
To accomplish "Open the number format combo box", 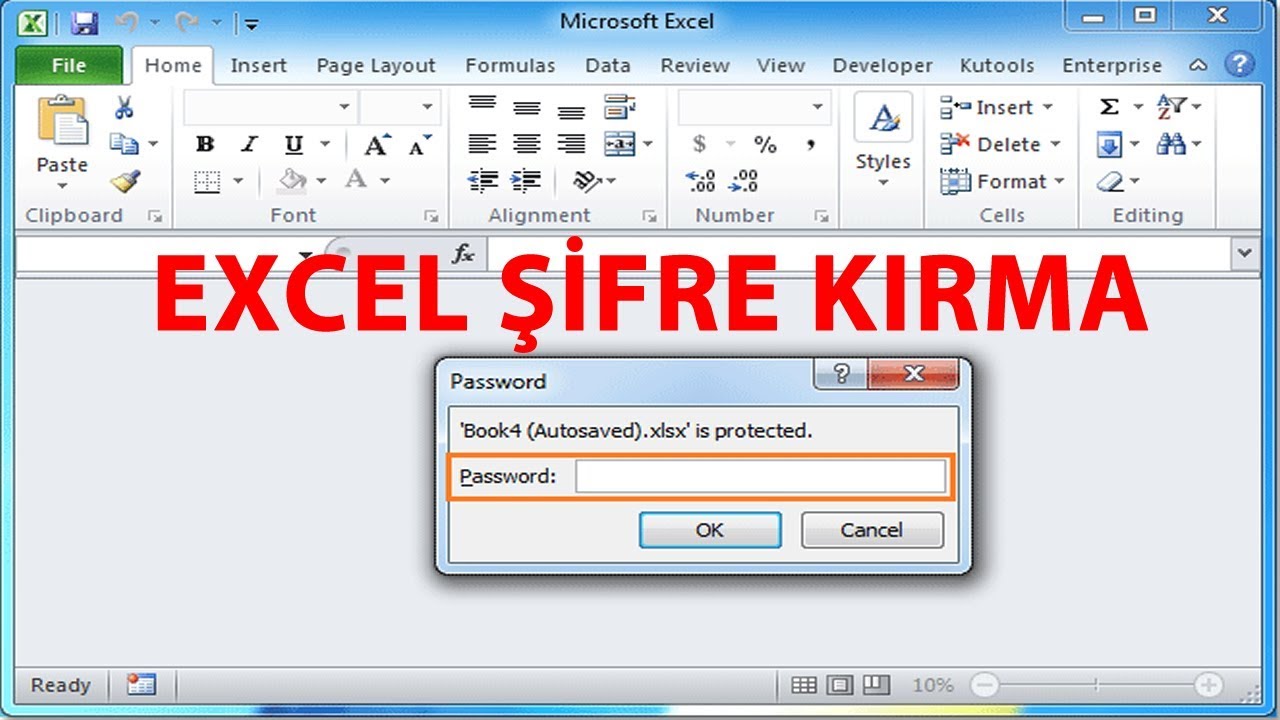I will (754, 107).
